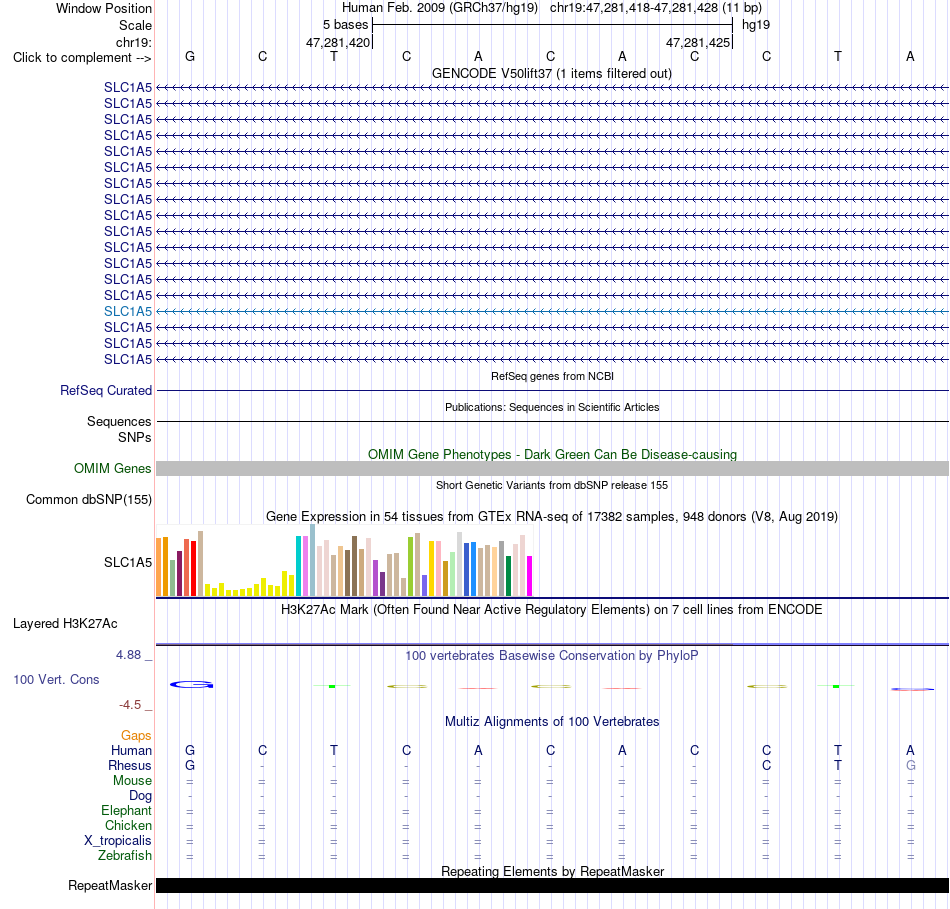Open the GENCODE V50lift37 track title
This screenshot has height=909, width=950.
(x=551, y=73)
